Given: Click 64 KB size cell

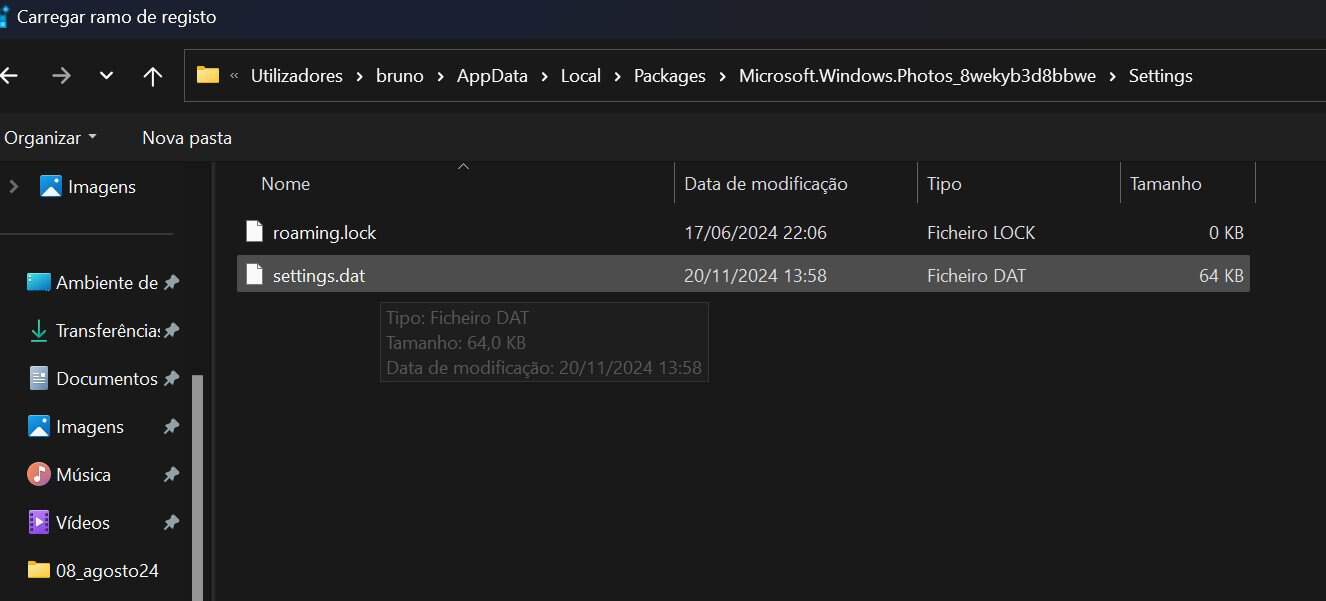Looking at the screenshot, I should coord(1221,275).
